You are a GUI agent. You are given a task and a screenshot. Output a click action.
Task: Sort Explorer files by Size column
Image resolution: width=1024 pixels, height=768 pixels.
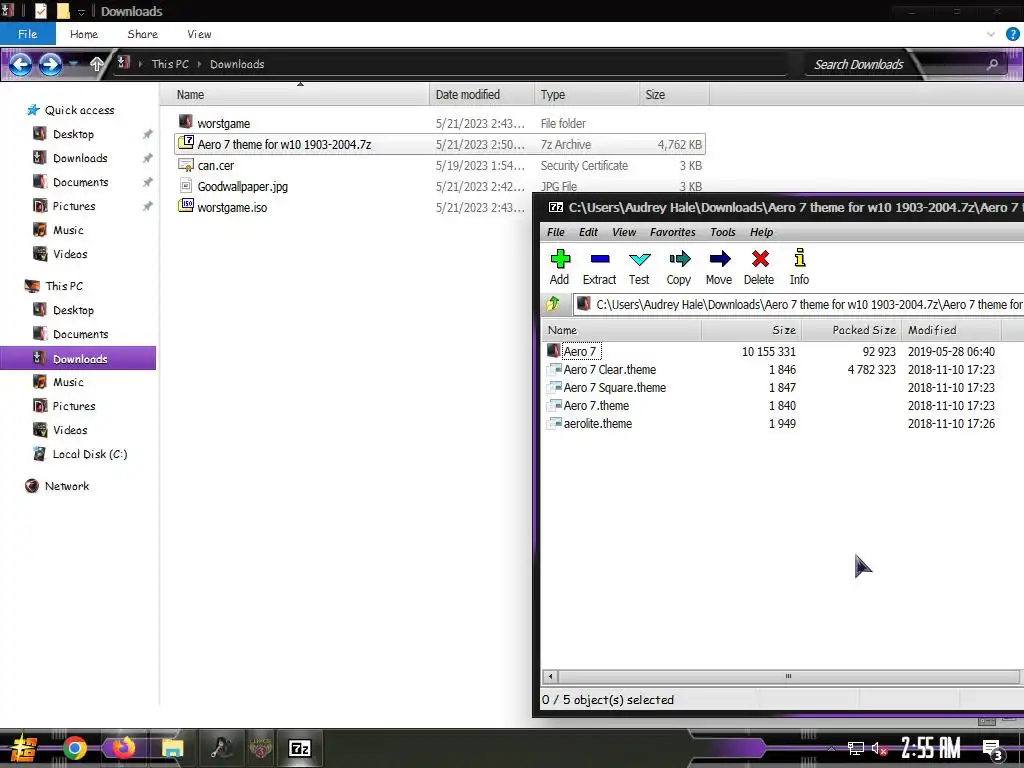[x=675, y=95]
